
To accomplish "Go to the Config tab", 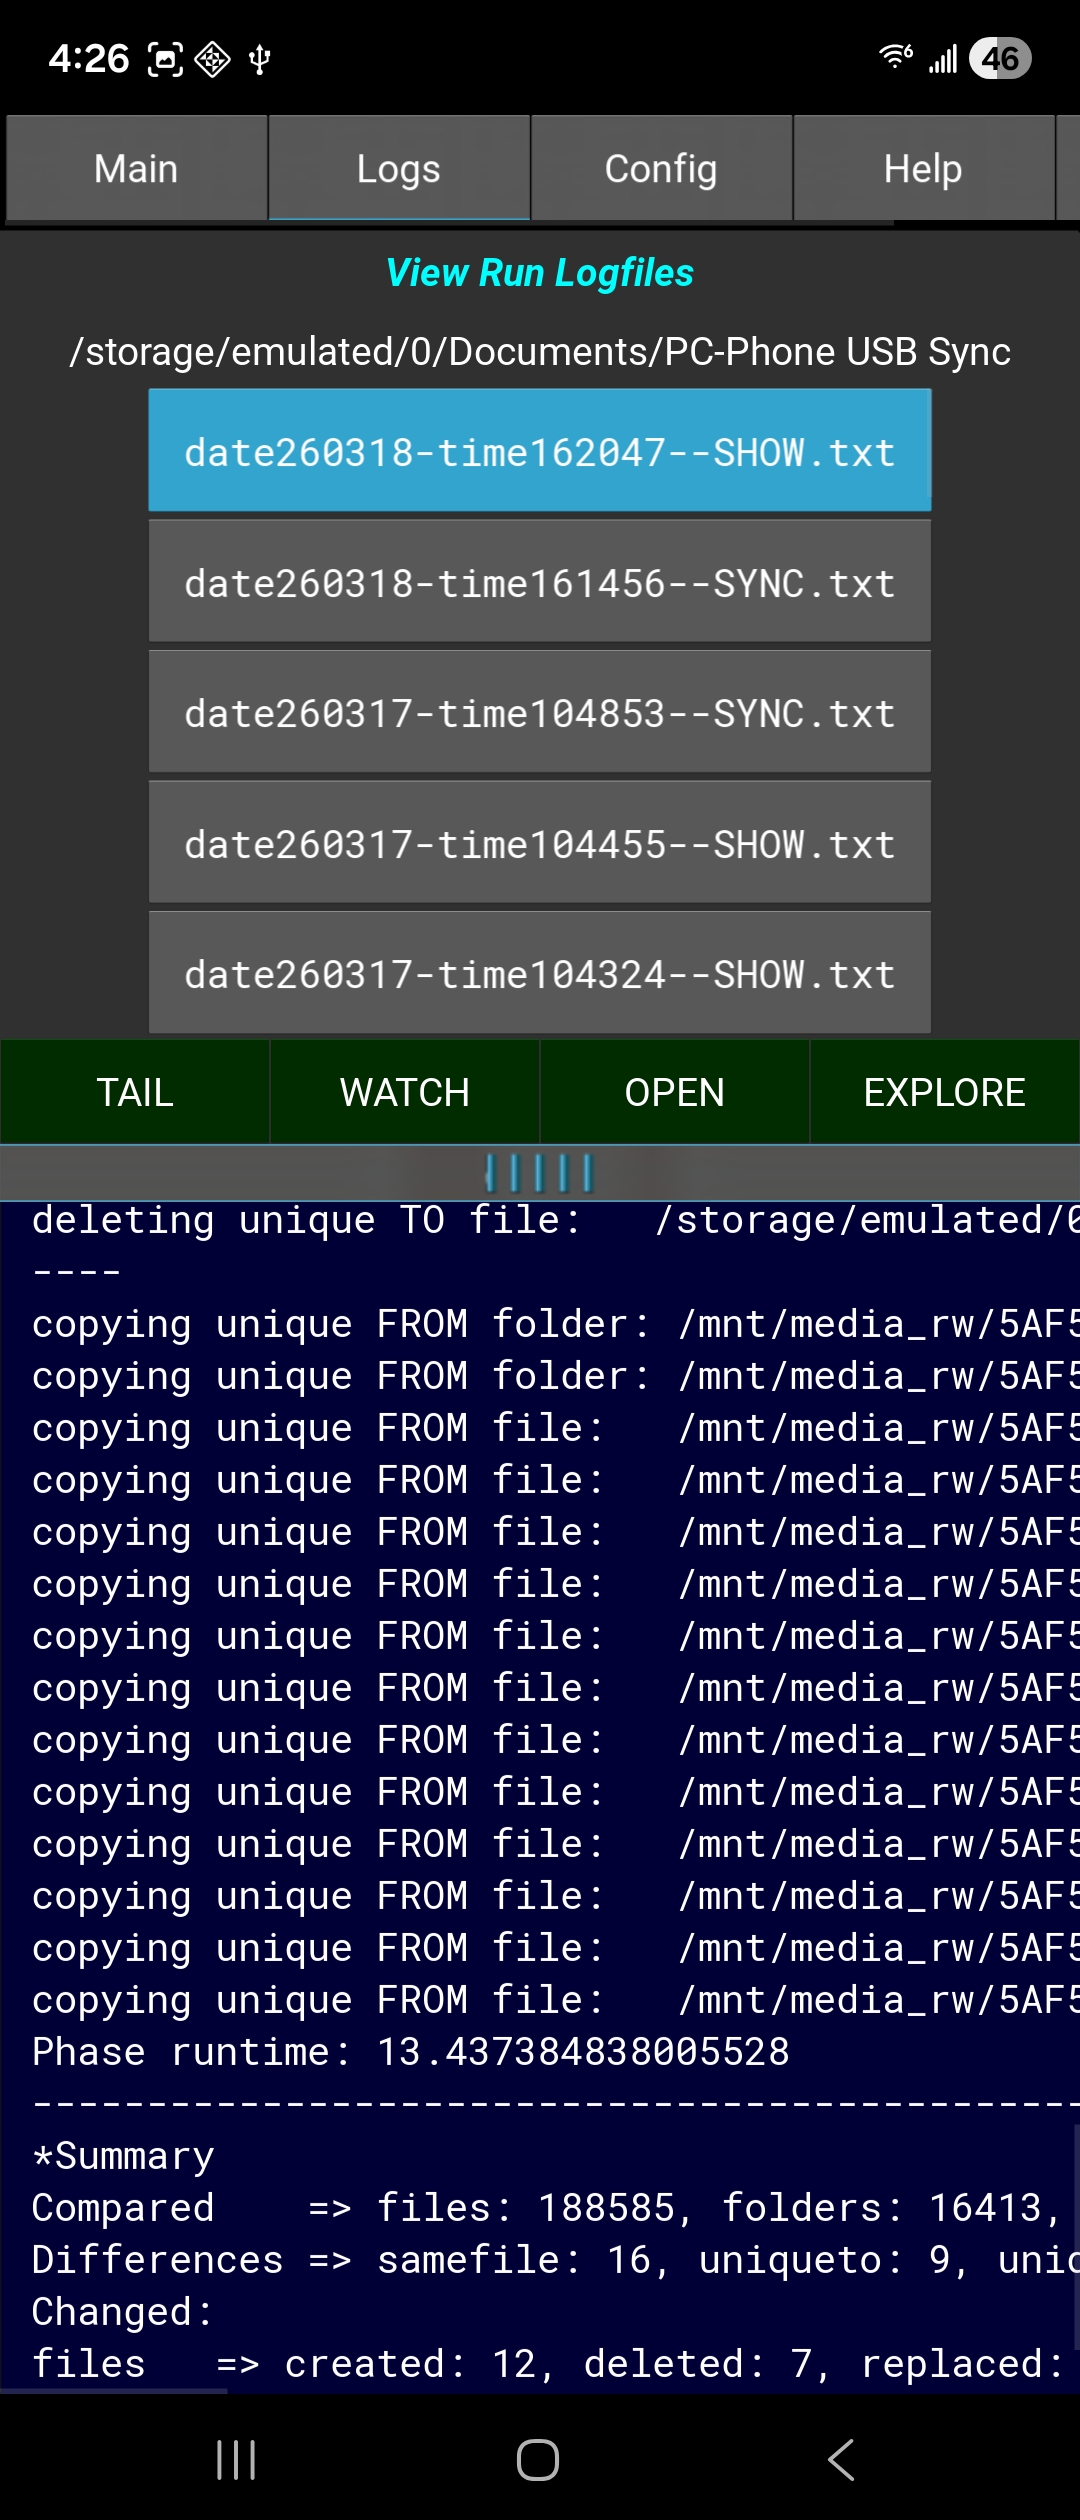I will (x=661, y=168).
